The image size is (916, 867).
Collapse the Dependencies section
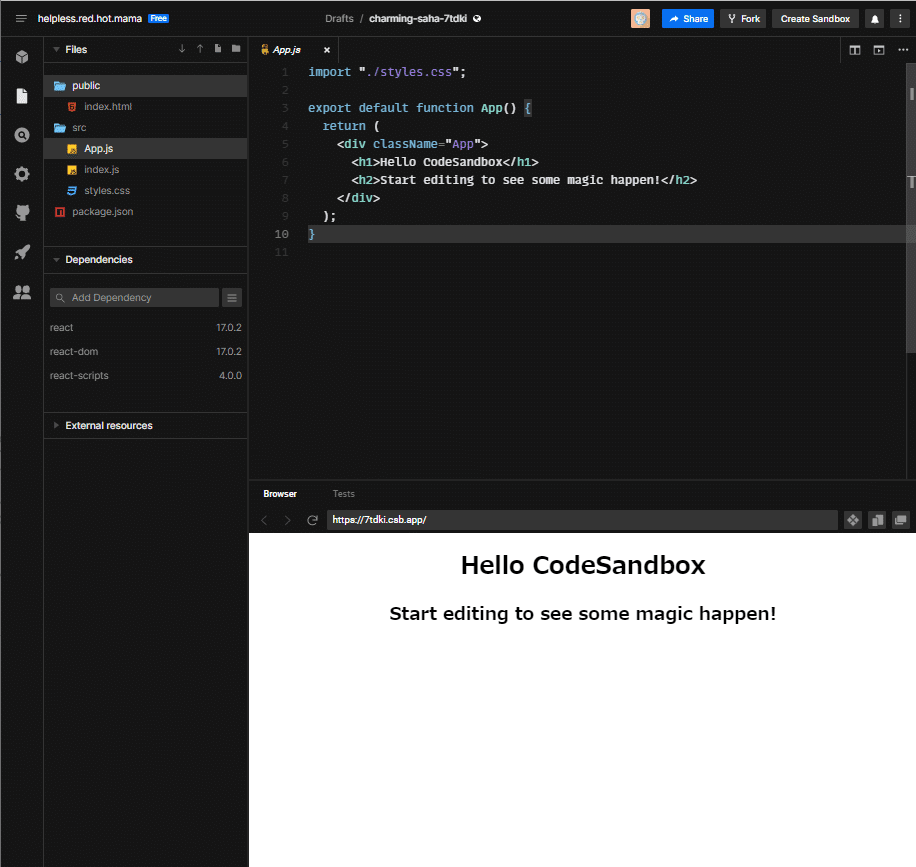point(56,259)
